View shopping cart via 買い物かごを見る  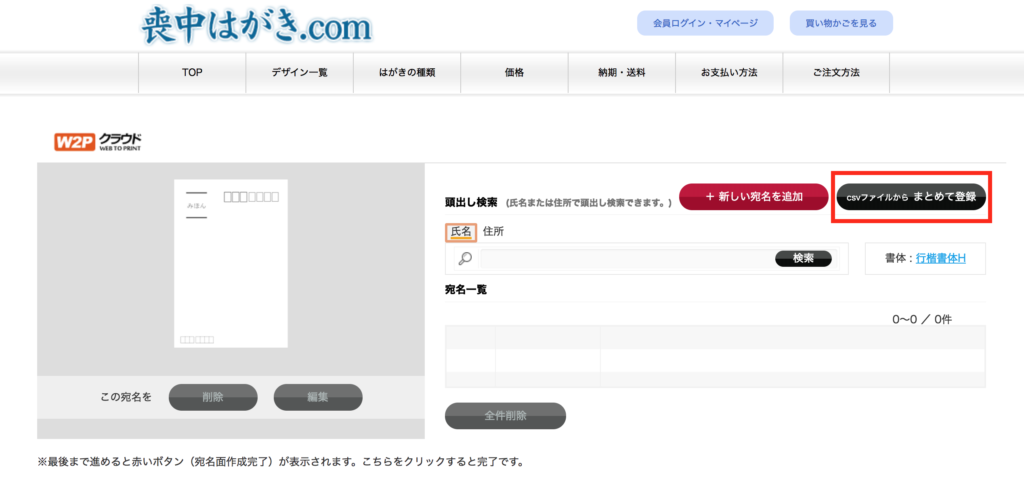tap(841, 23)
